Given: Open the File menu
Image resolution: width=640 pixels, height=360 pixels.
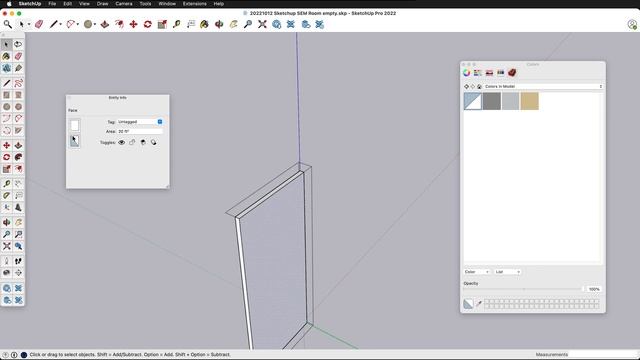Looking at the screenshot, I should (52, 4).
